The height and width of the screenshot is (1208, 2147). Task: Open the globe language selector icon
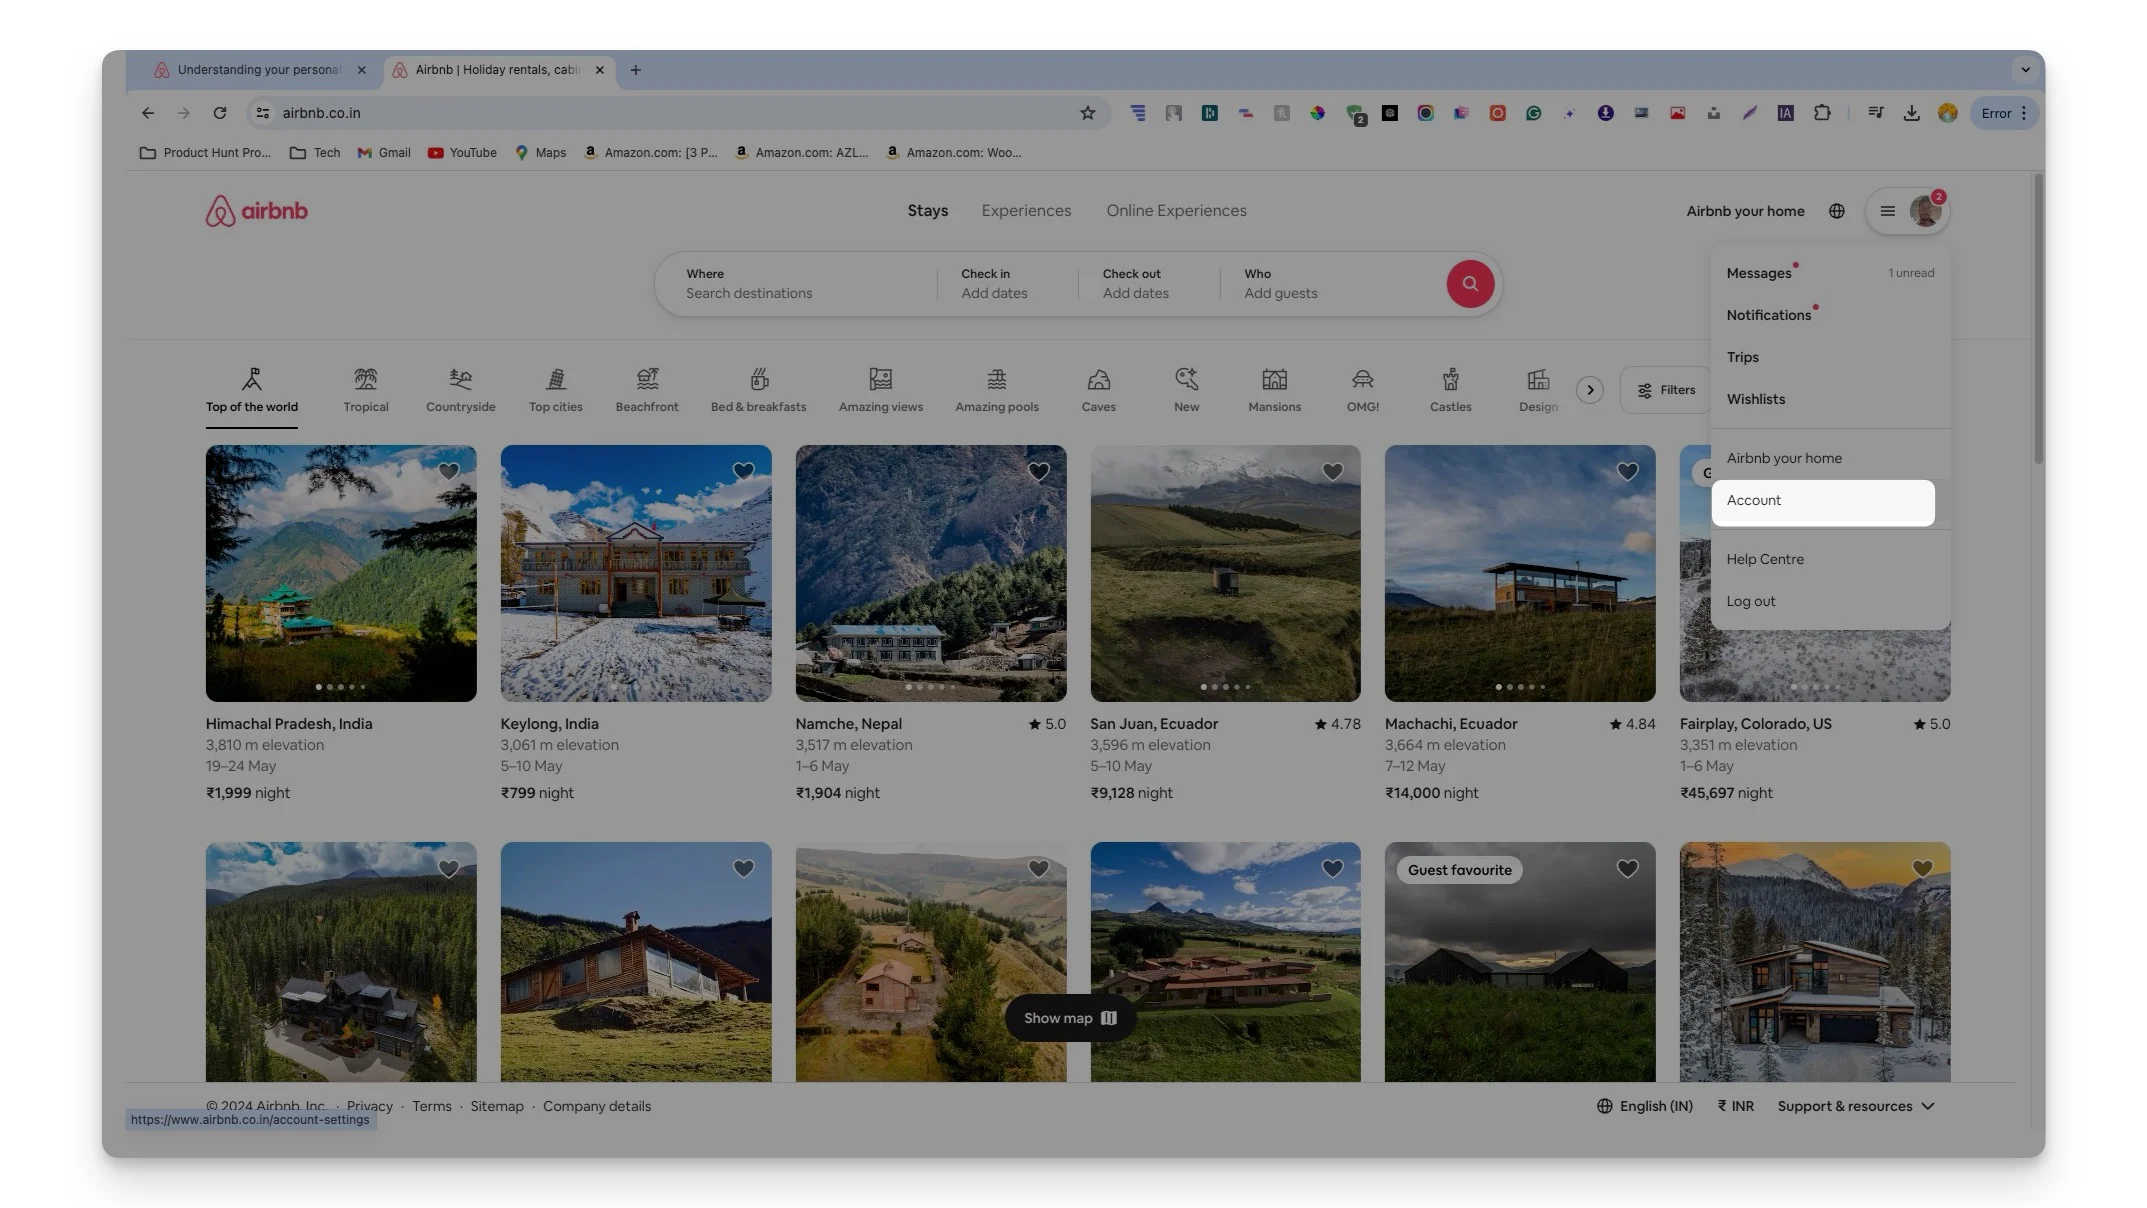click(1837, 211)
